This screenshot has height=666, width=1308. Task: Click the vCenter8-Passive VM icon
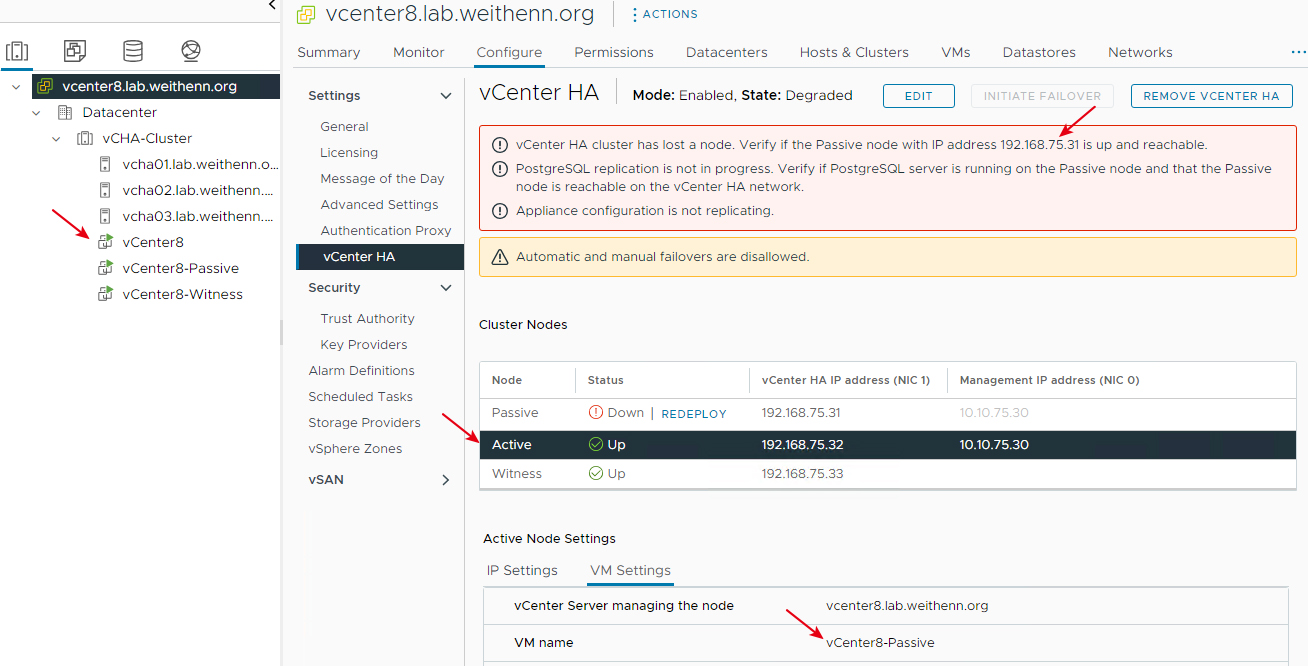[x=105, y=268]
